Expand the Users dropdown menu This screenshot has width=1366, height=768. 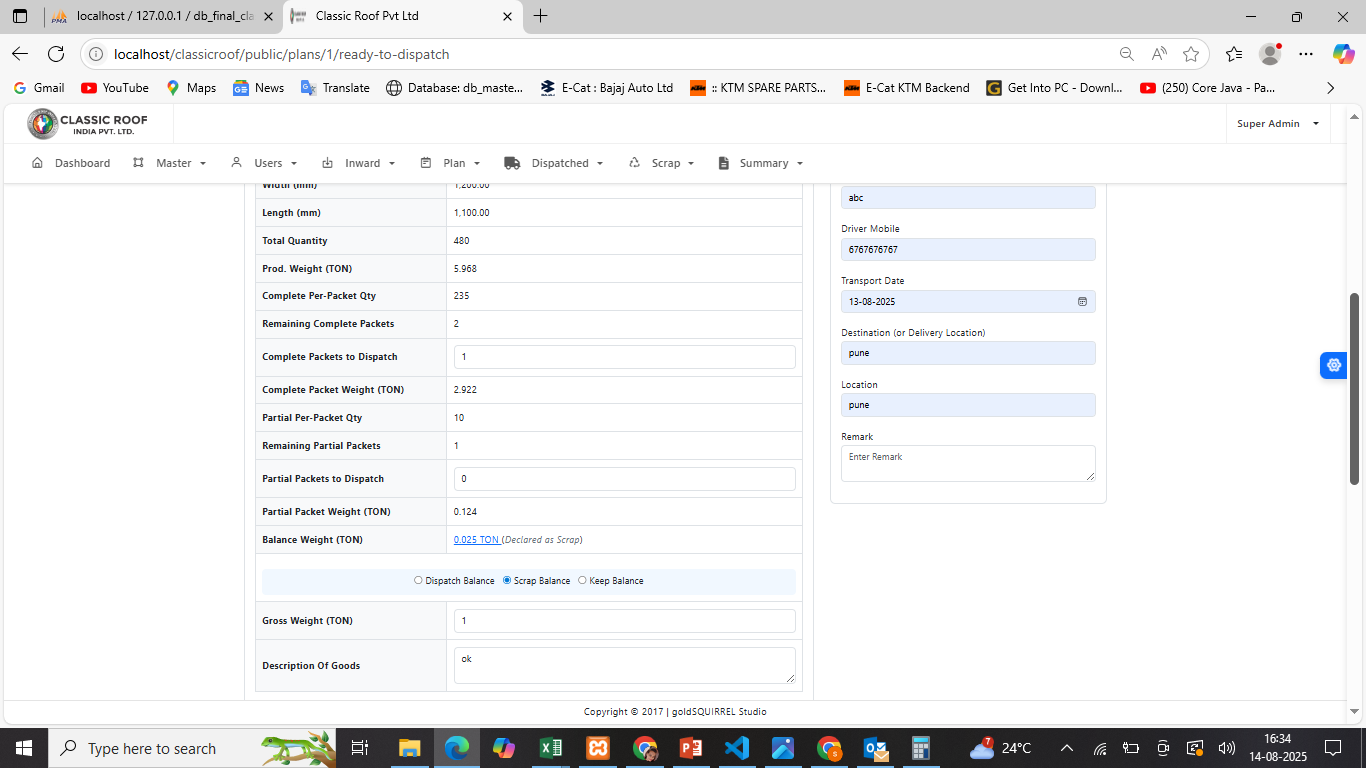point(264,163)
